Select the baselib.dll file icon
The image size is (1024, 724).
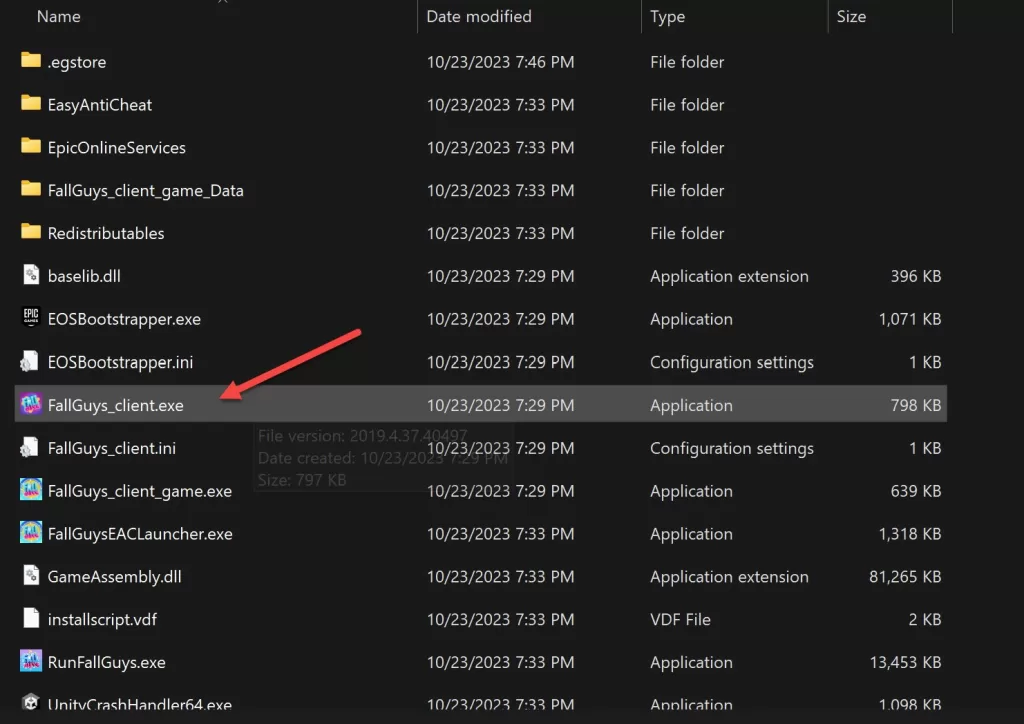pos(31,275)
